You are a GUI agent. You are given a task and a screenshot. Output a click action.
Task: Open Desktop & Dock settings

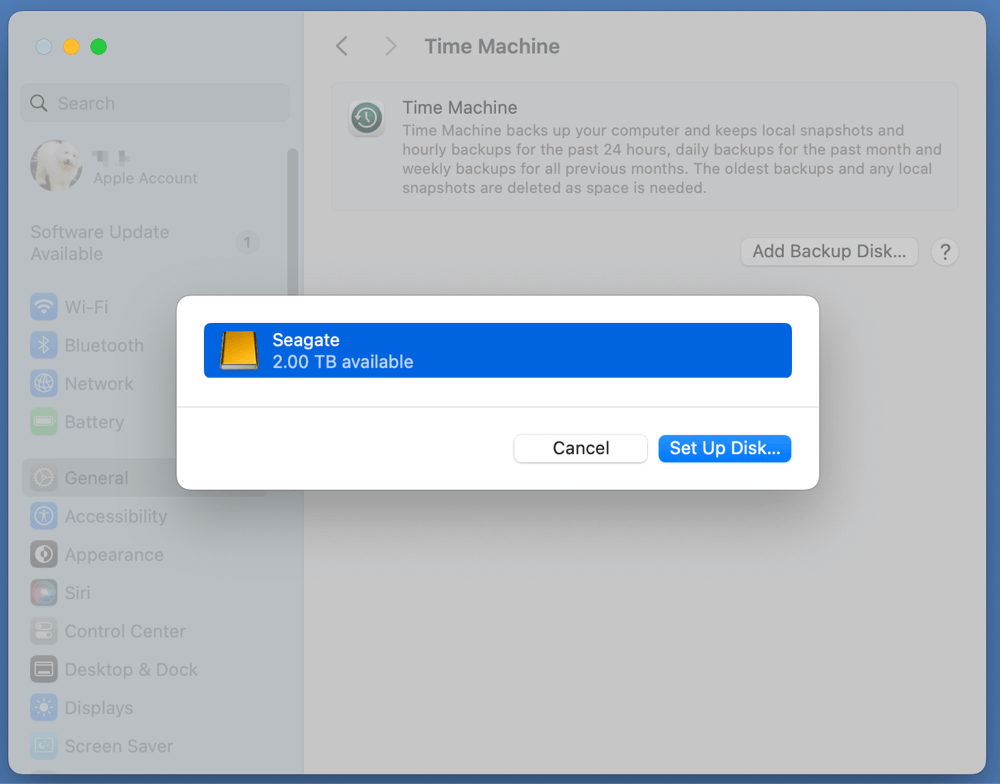[x=130, y=670]
